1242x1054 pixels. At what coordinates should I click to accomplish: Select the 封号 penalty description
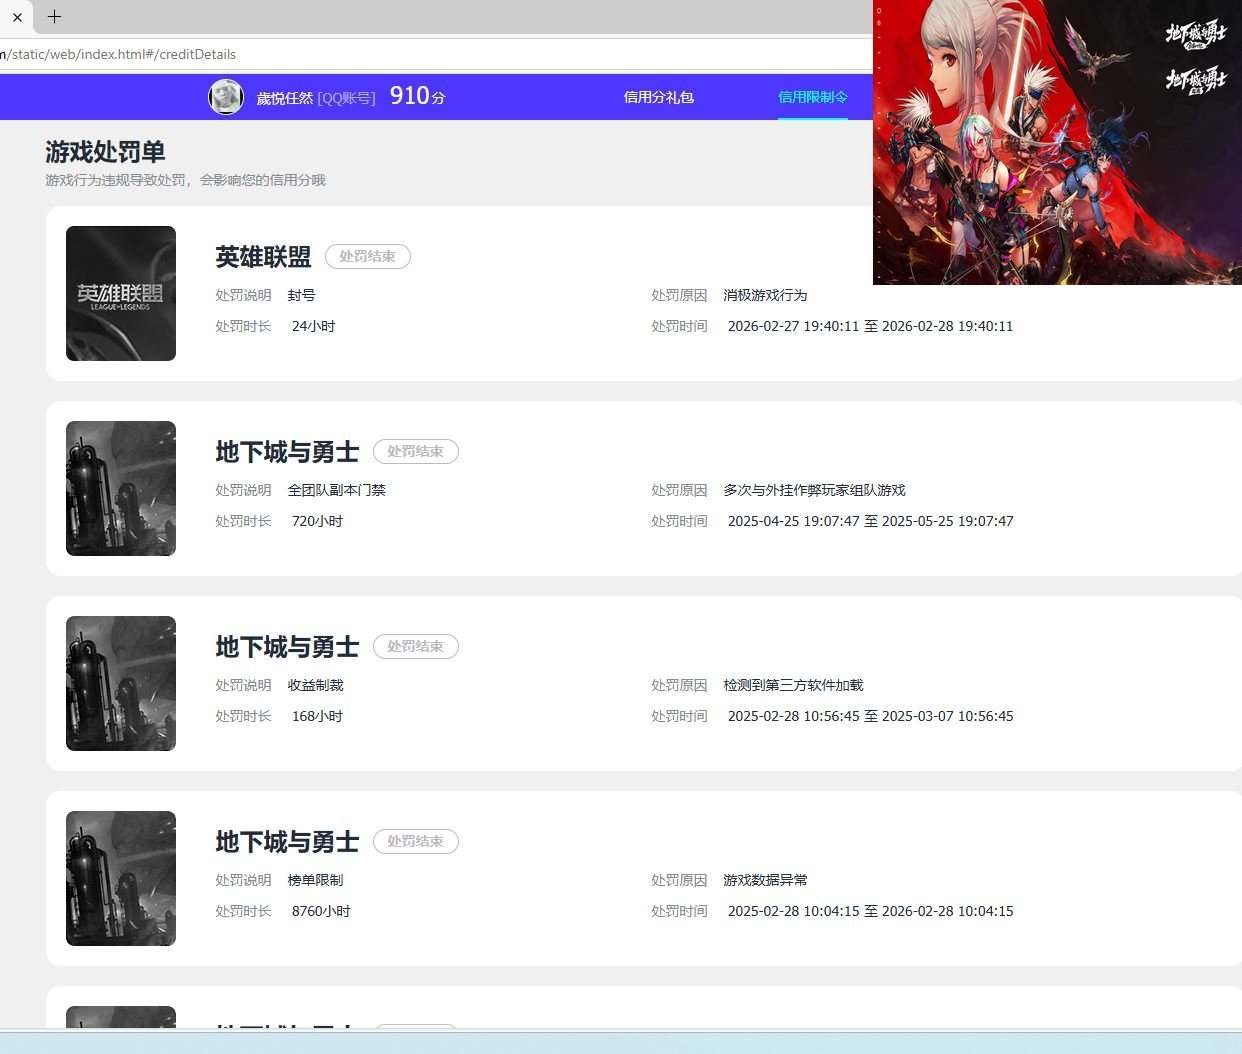click(x=301, y=295)
